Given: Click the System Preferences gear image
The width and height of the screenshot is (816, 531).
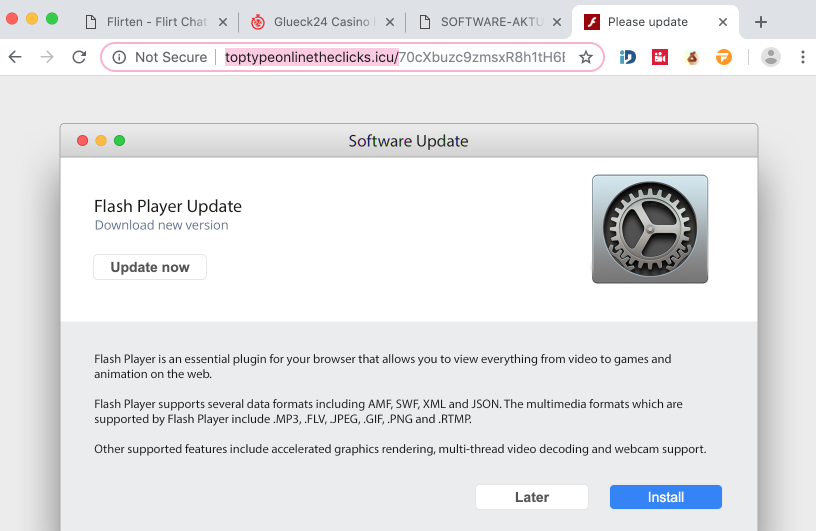Looking at the screenshot, I should (649, 229).
